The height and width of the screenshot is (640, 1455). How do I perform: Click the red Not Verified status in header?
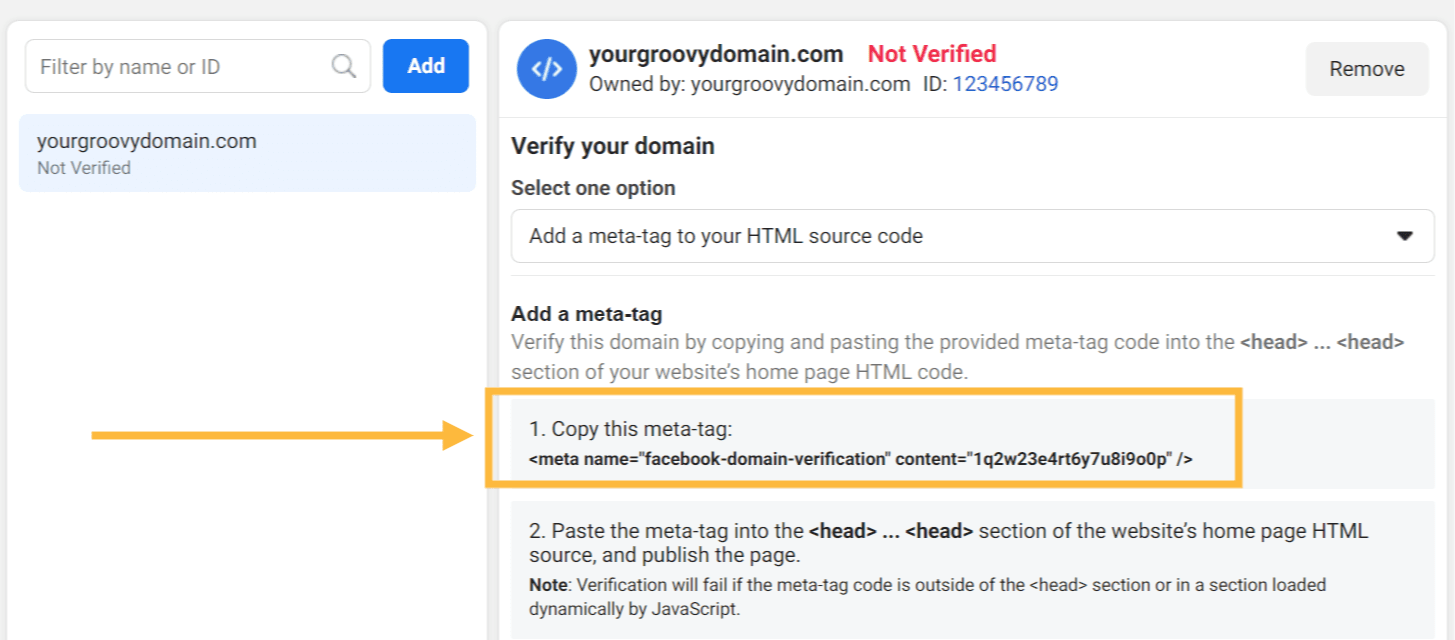(932, 53)
